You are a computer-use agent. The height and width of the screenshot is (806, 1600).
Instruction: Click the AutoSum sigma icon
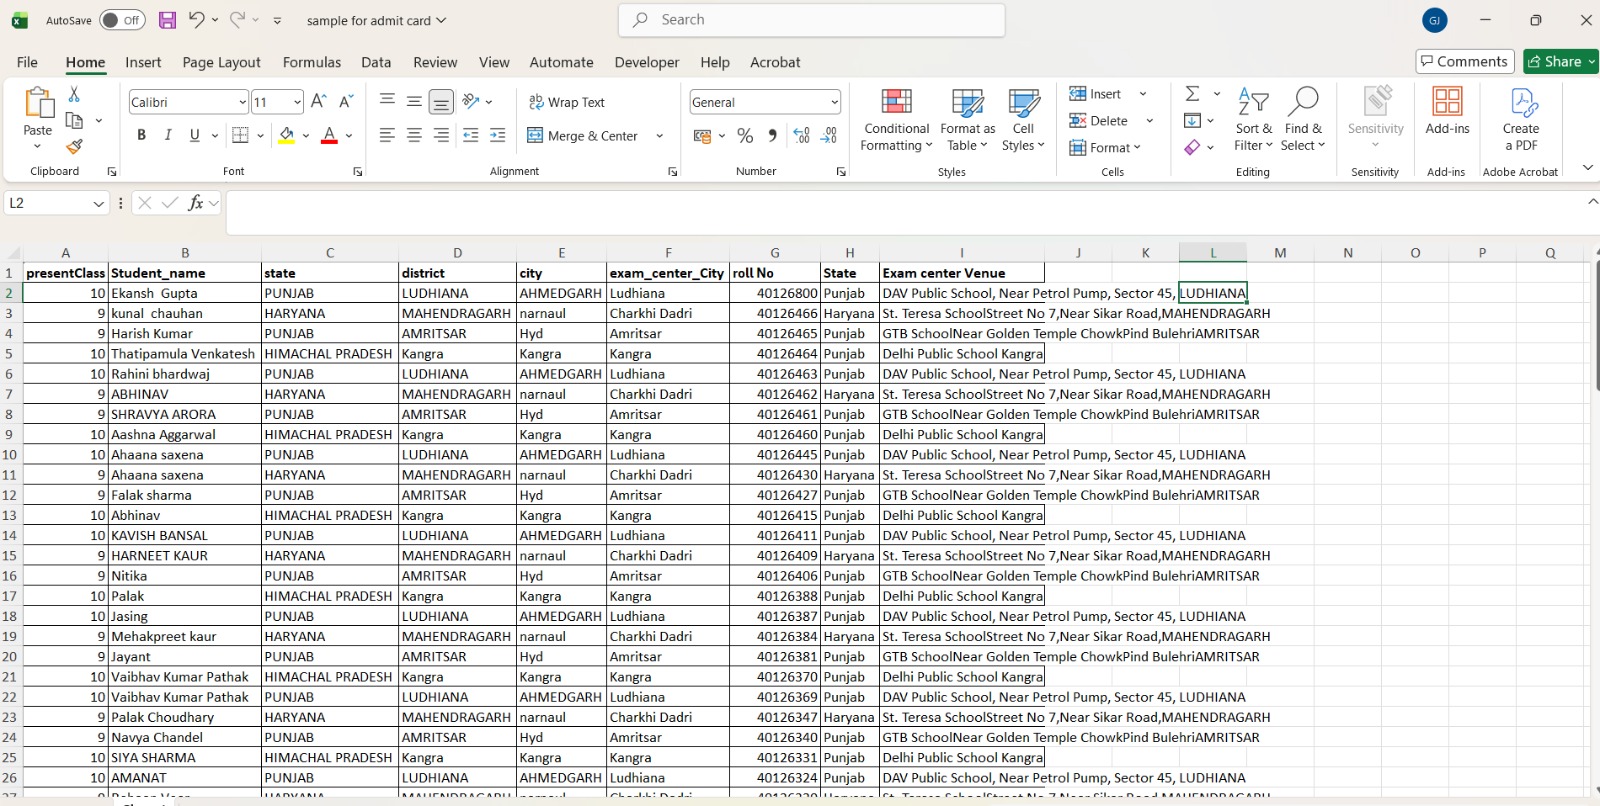[x=1192, y=94]
